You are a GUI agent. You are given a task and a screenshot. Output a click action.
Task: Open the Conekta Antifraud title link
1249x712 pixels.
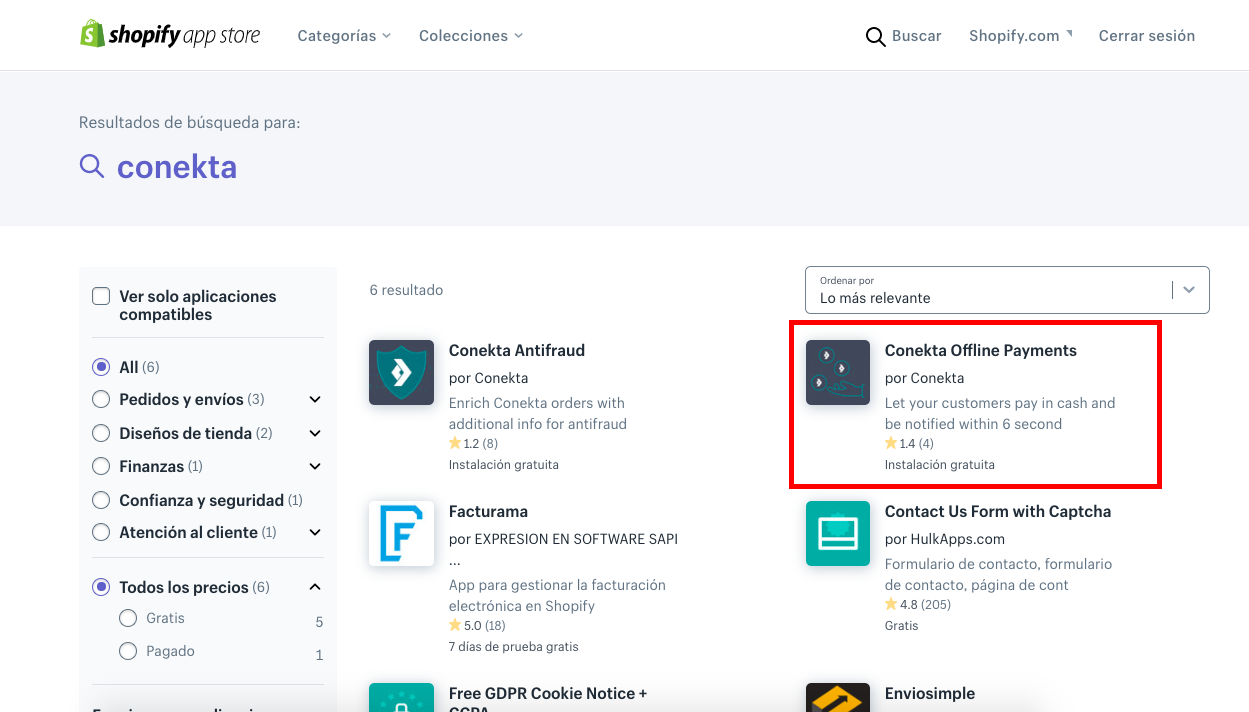pyautogui.click(x=517, y=351)
